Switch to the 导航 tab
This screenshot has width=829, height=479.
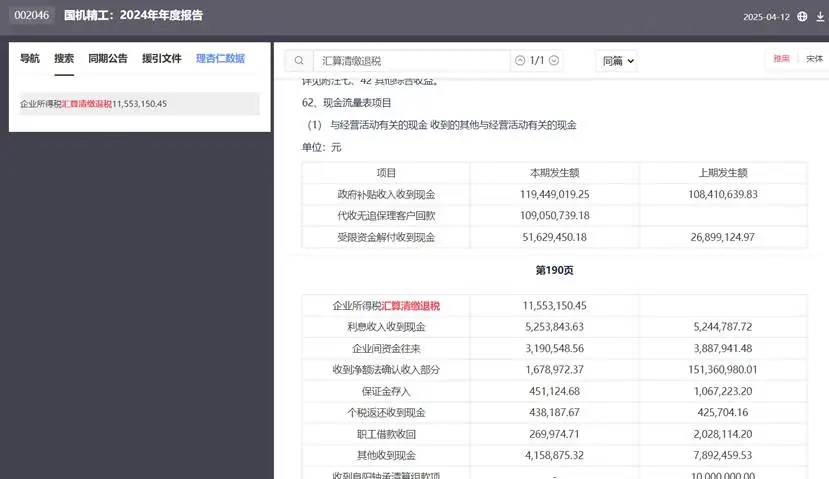tap(30, 58)
